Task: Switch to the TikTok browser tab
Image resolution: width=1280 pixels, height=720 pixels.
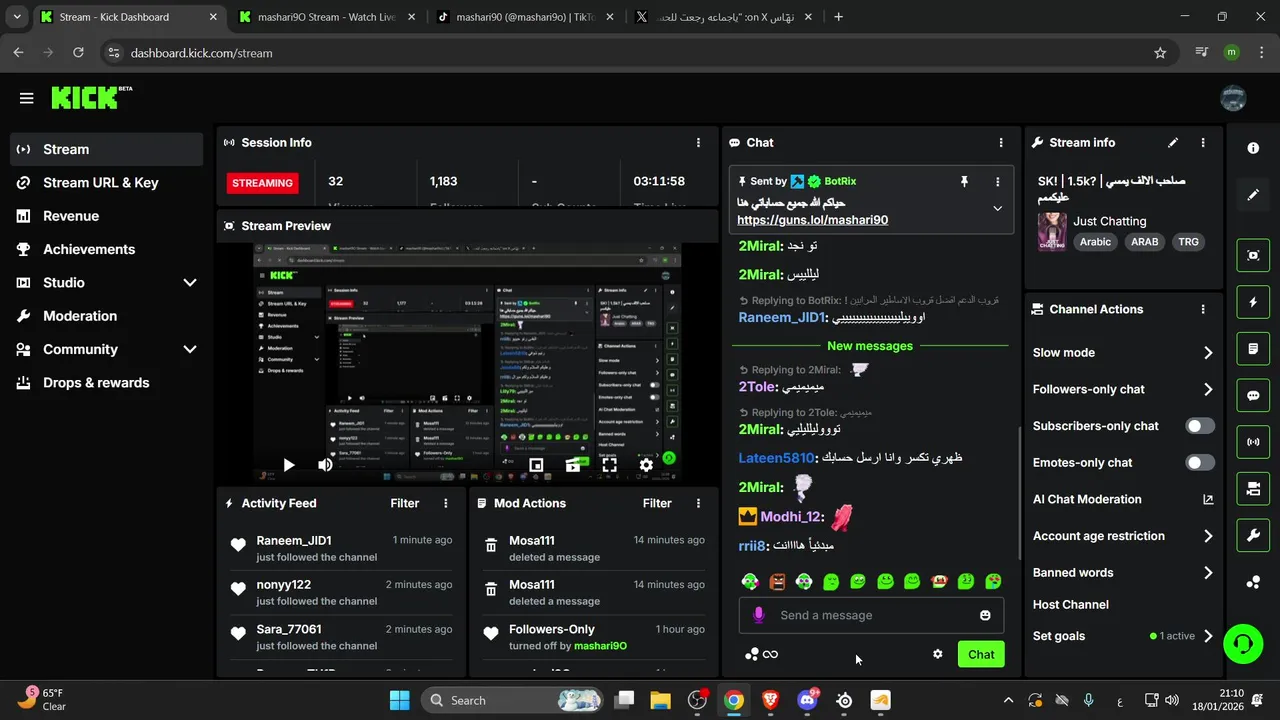Action: (525, 17)
